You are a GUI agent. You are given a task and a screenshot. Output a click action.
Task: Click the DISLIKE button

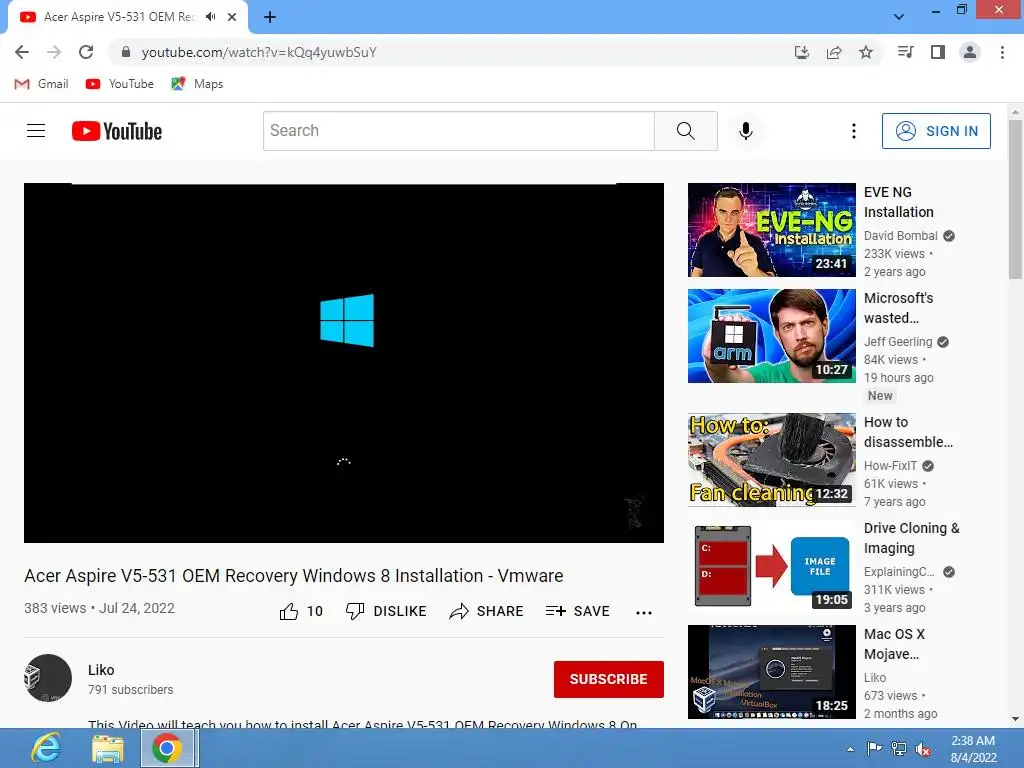pyautogui.click(x=386, y=611)
